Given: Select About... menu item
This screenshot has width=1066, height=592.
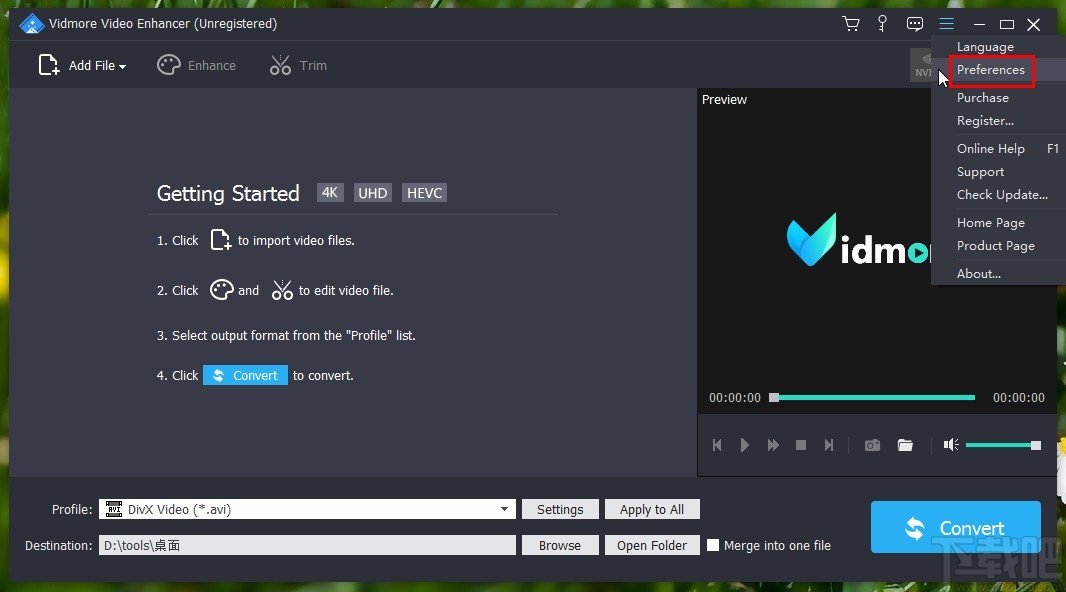Looking at the screenshot, I should tap(979, 274).
